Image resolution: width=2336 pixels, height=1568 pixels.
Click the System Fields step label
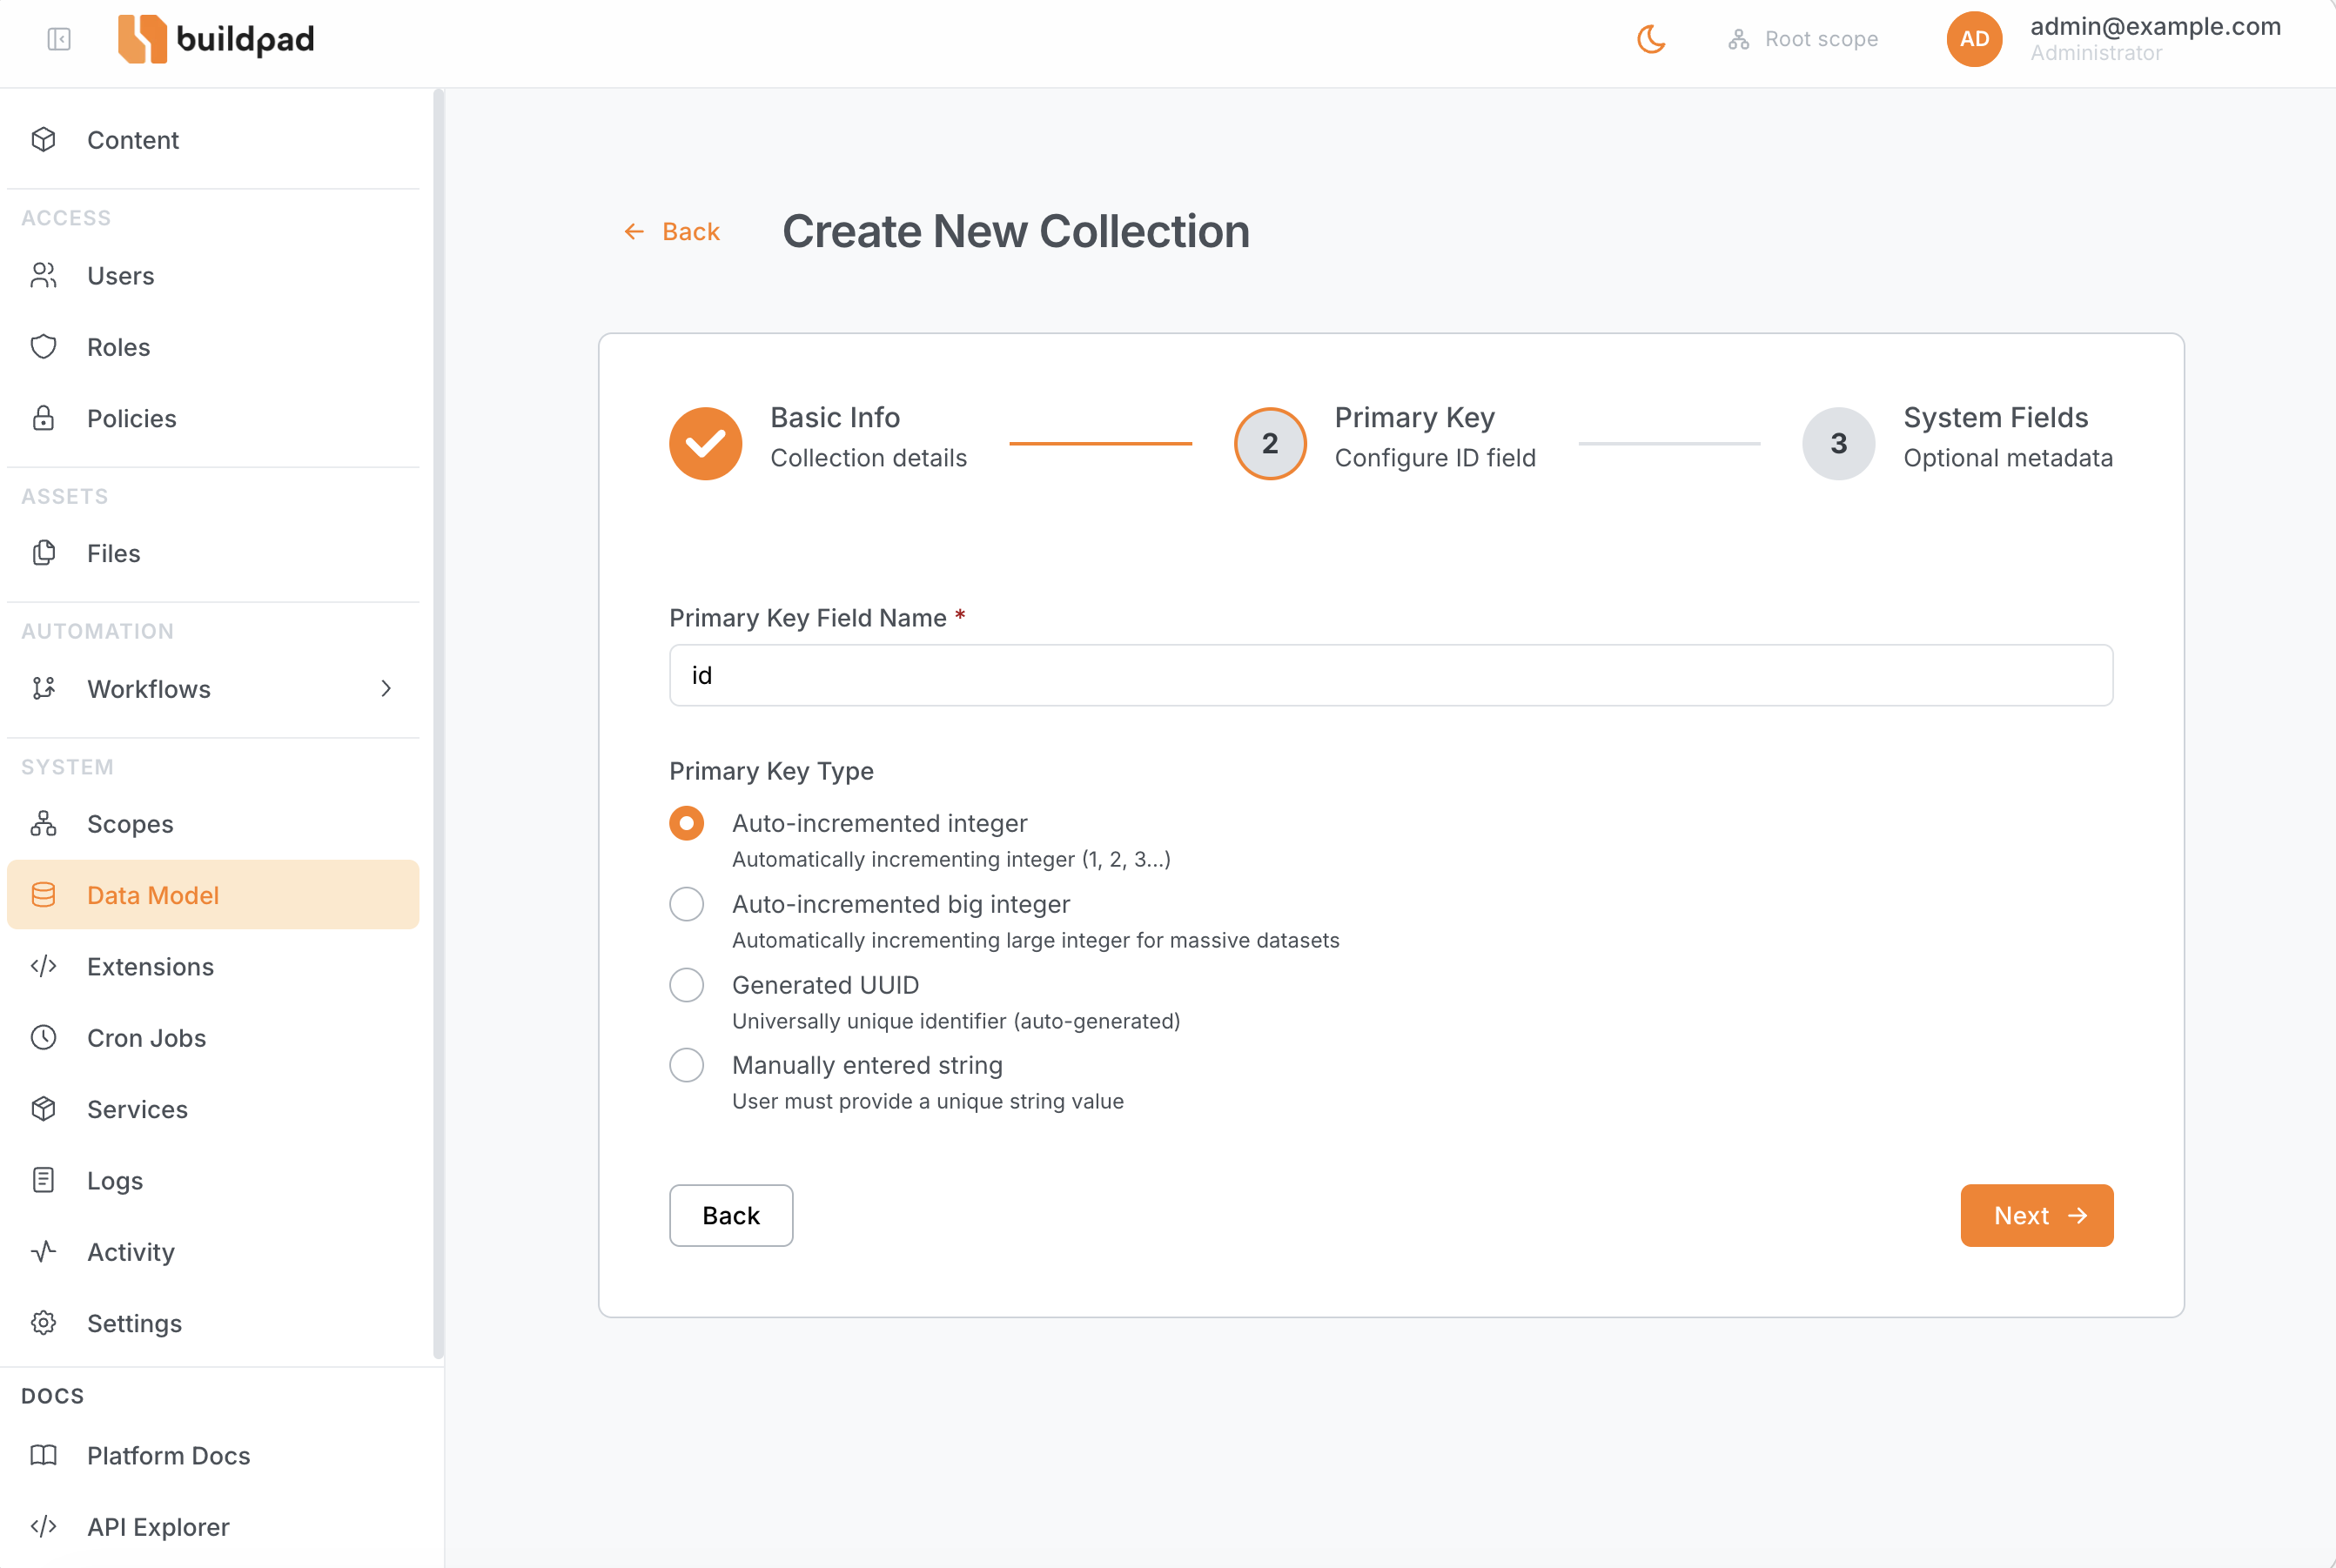(x=1995, y=417)
